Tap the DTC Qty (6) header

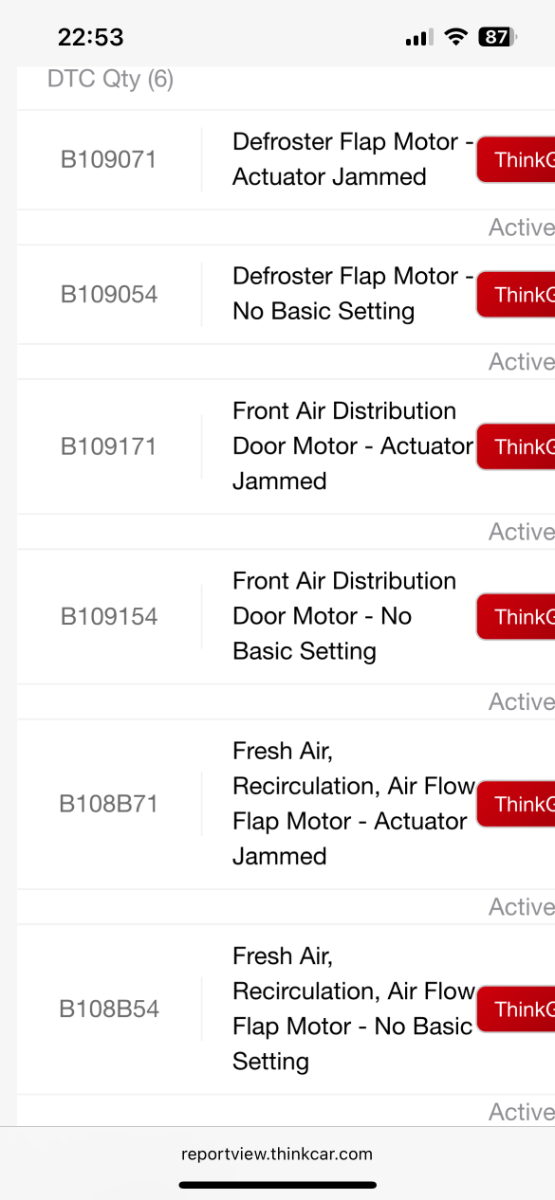tap(110, 79)
